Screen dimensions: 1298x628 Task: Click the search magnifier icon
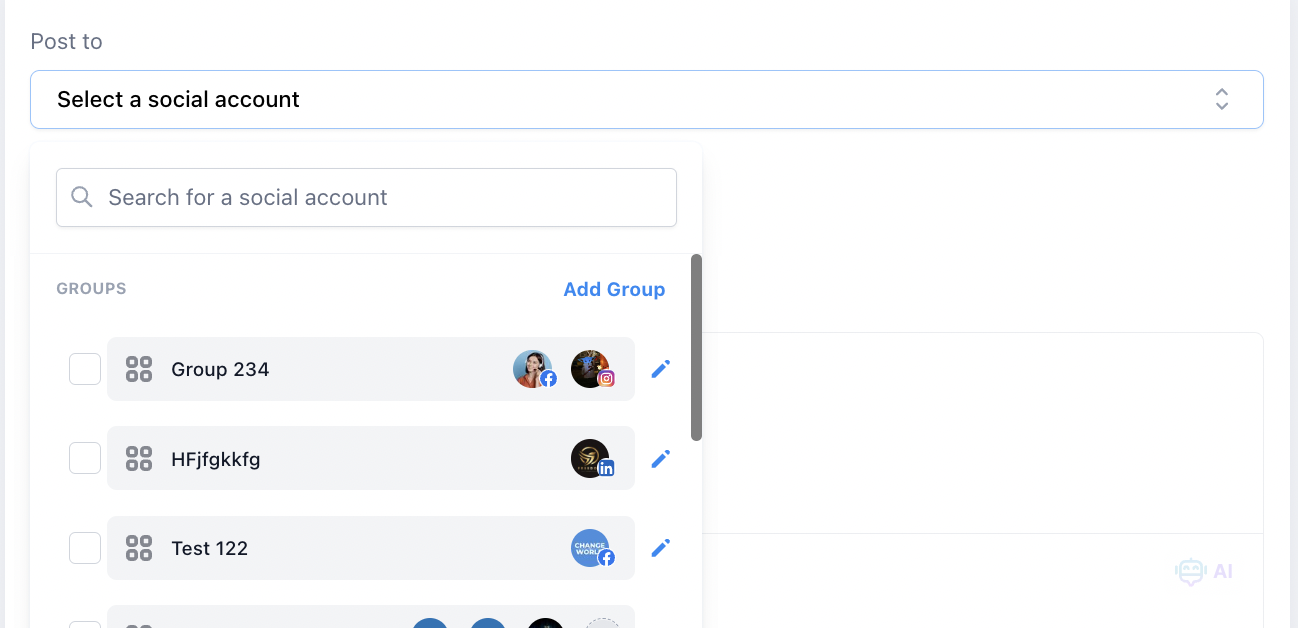click(82, 197)
